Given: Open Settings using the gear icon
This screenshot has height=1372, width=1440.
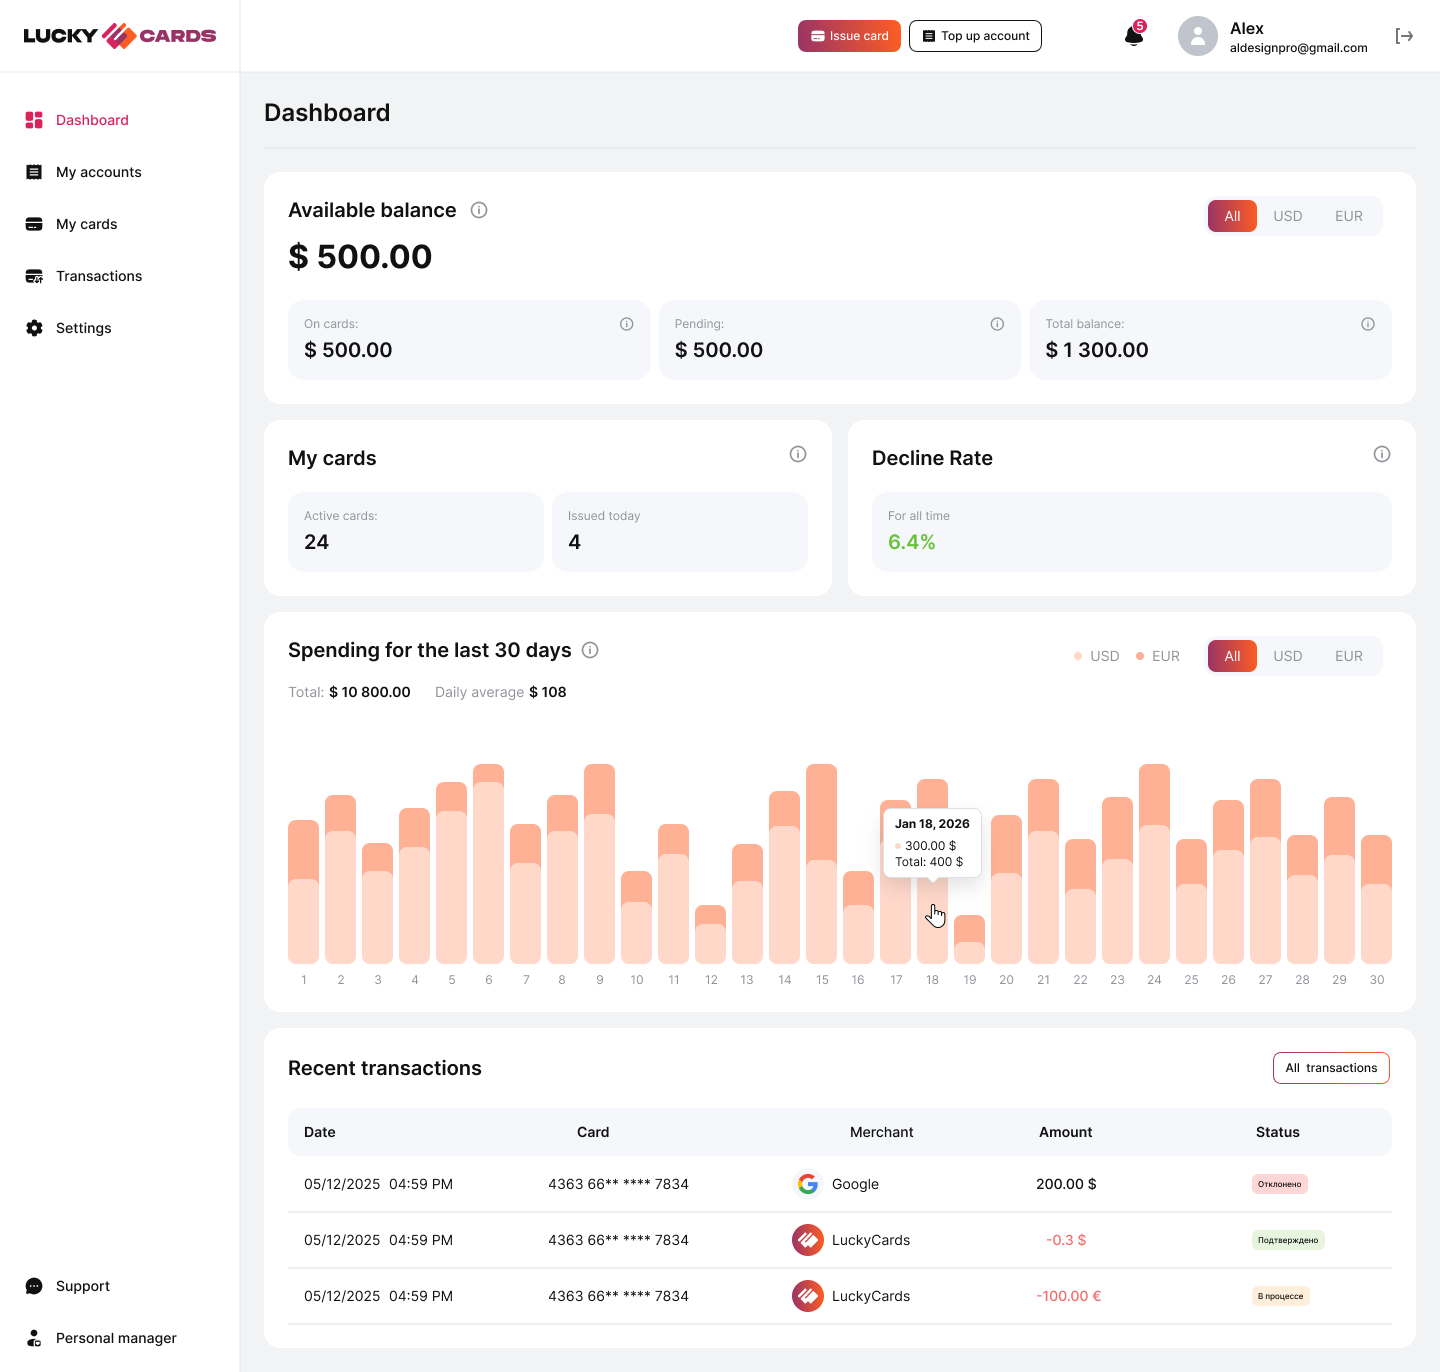Looking at the screenshot, I should [x=34, y=327].
